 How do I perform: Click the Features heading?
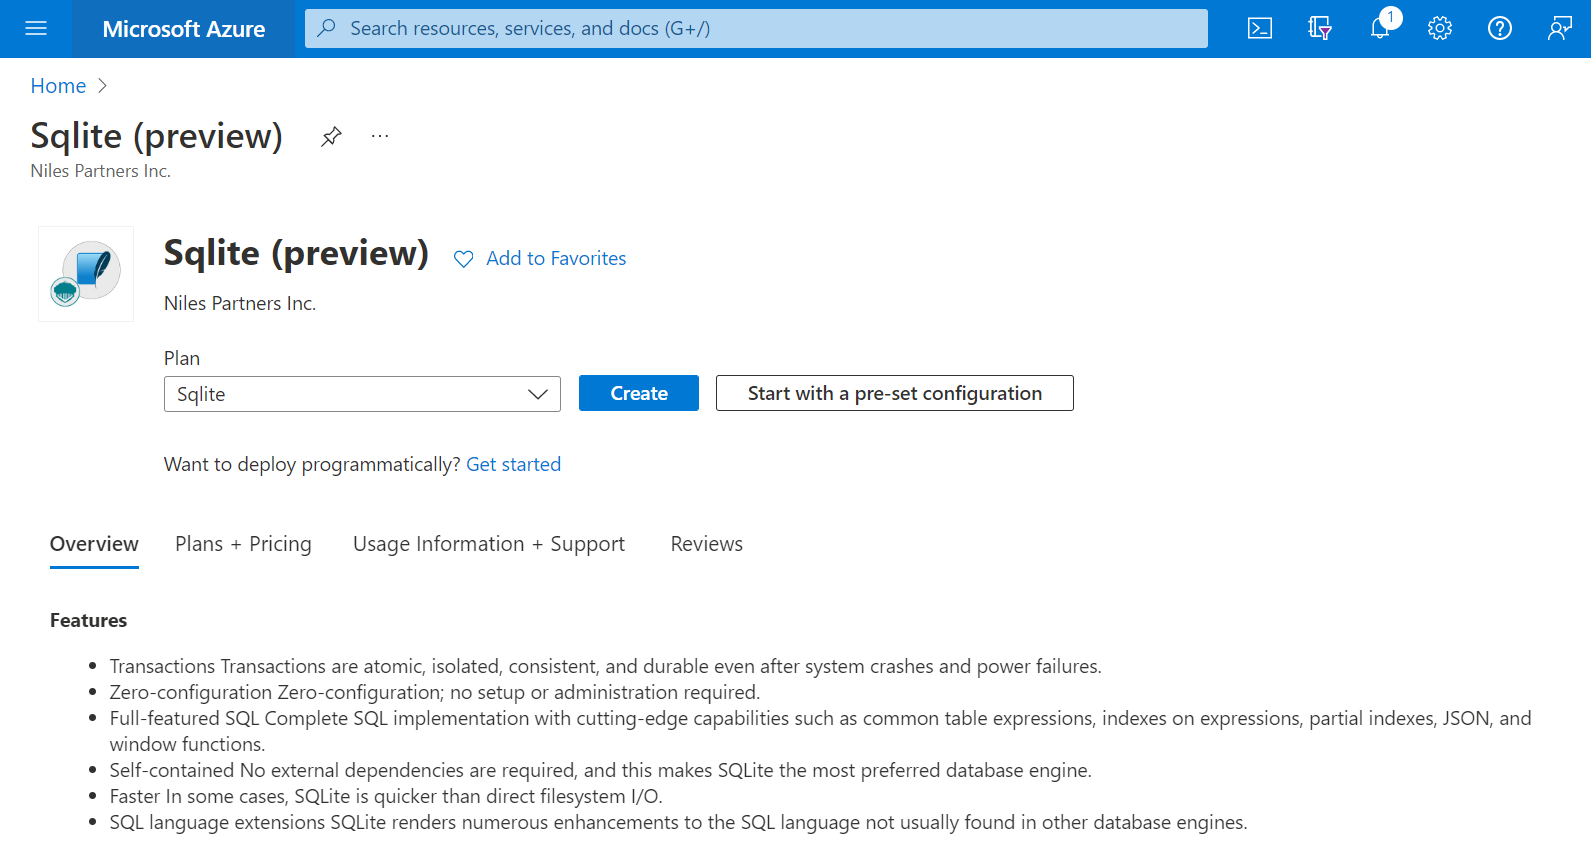tap(88, 620)
